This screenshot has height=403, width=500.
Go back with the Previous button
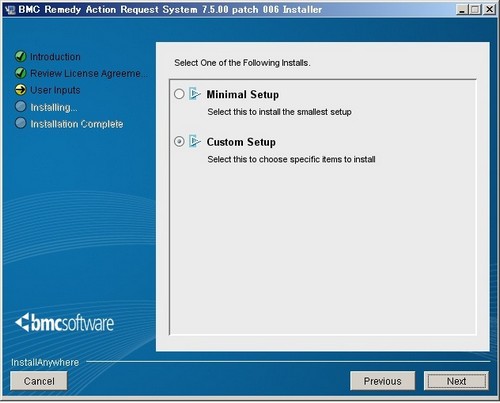point(383,381)
